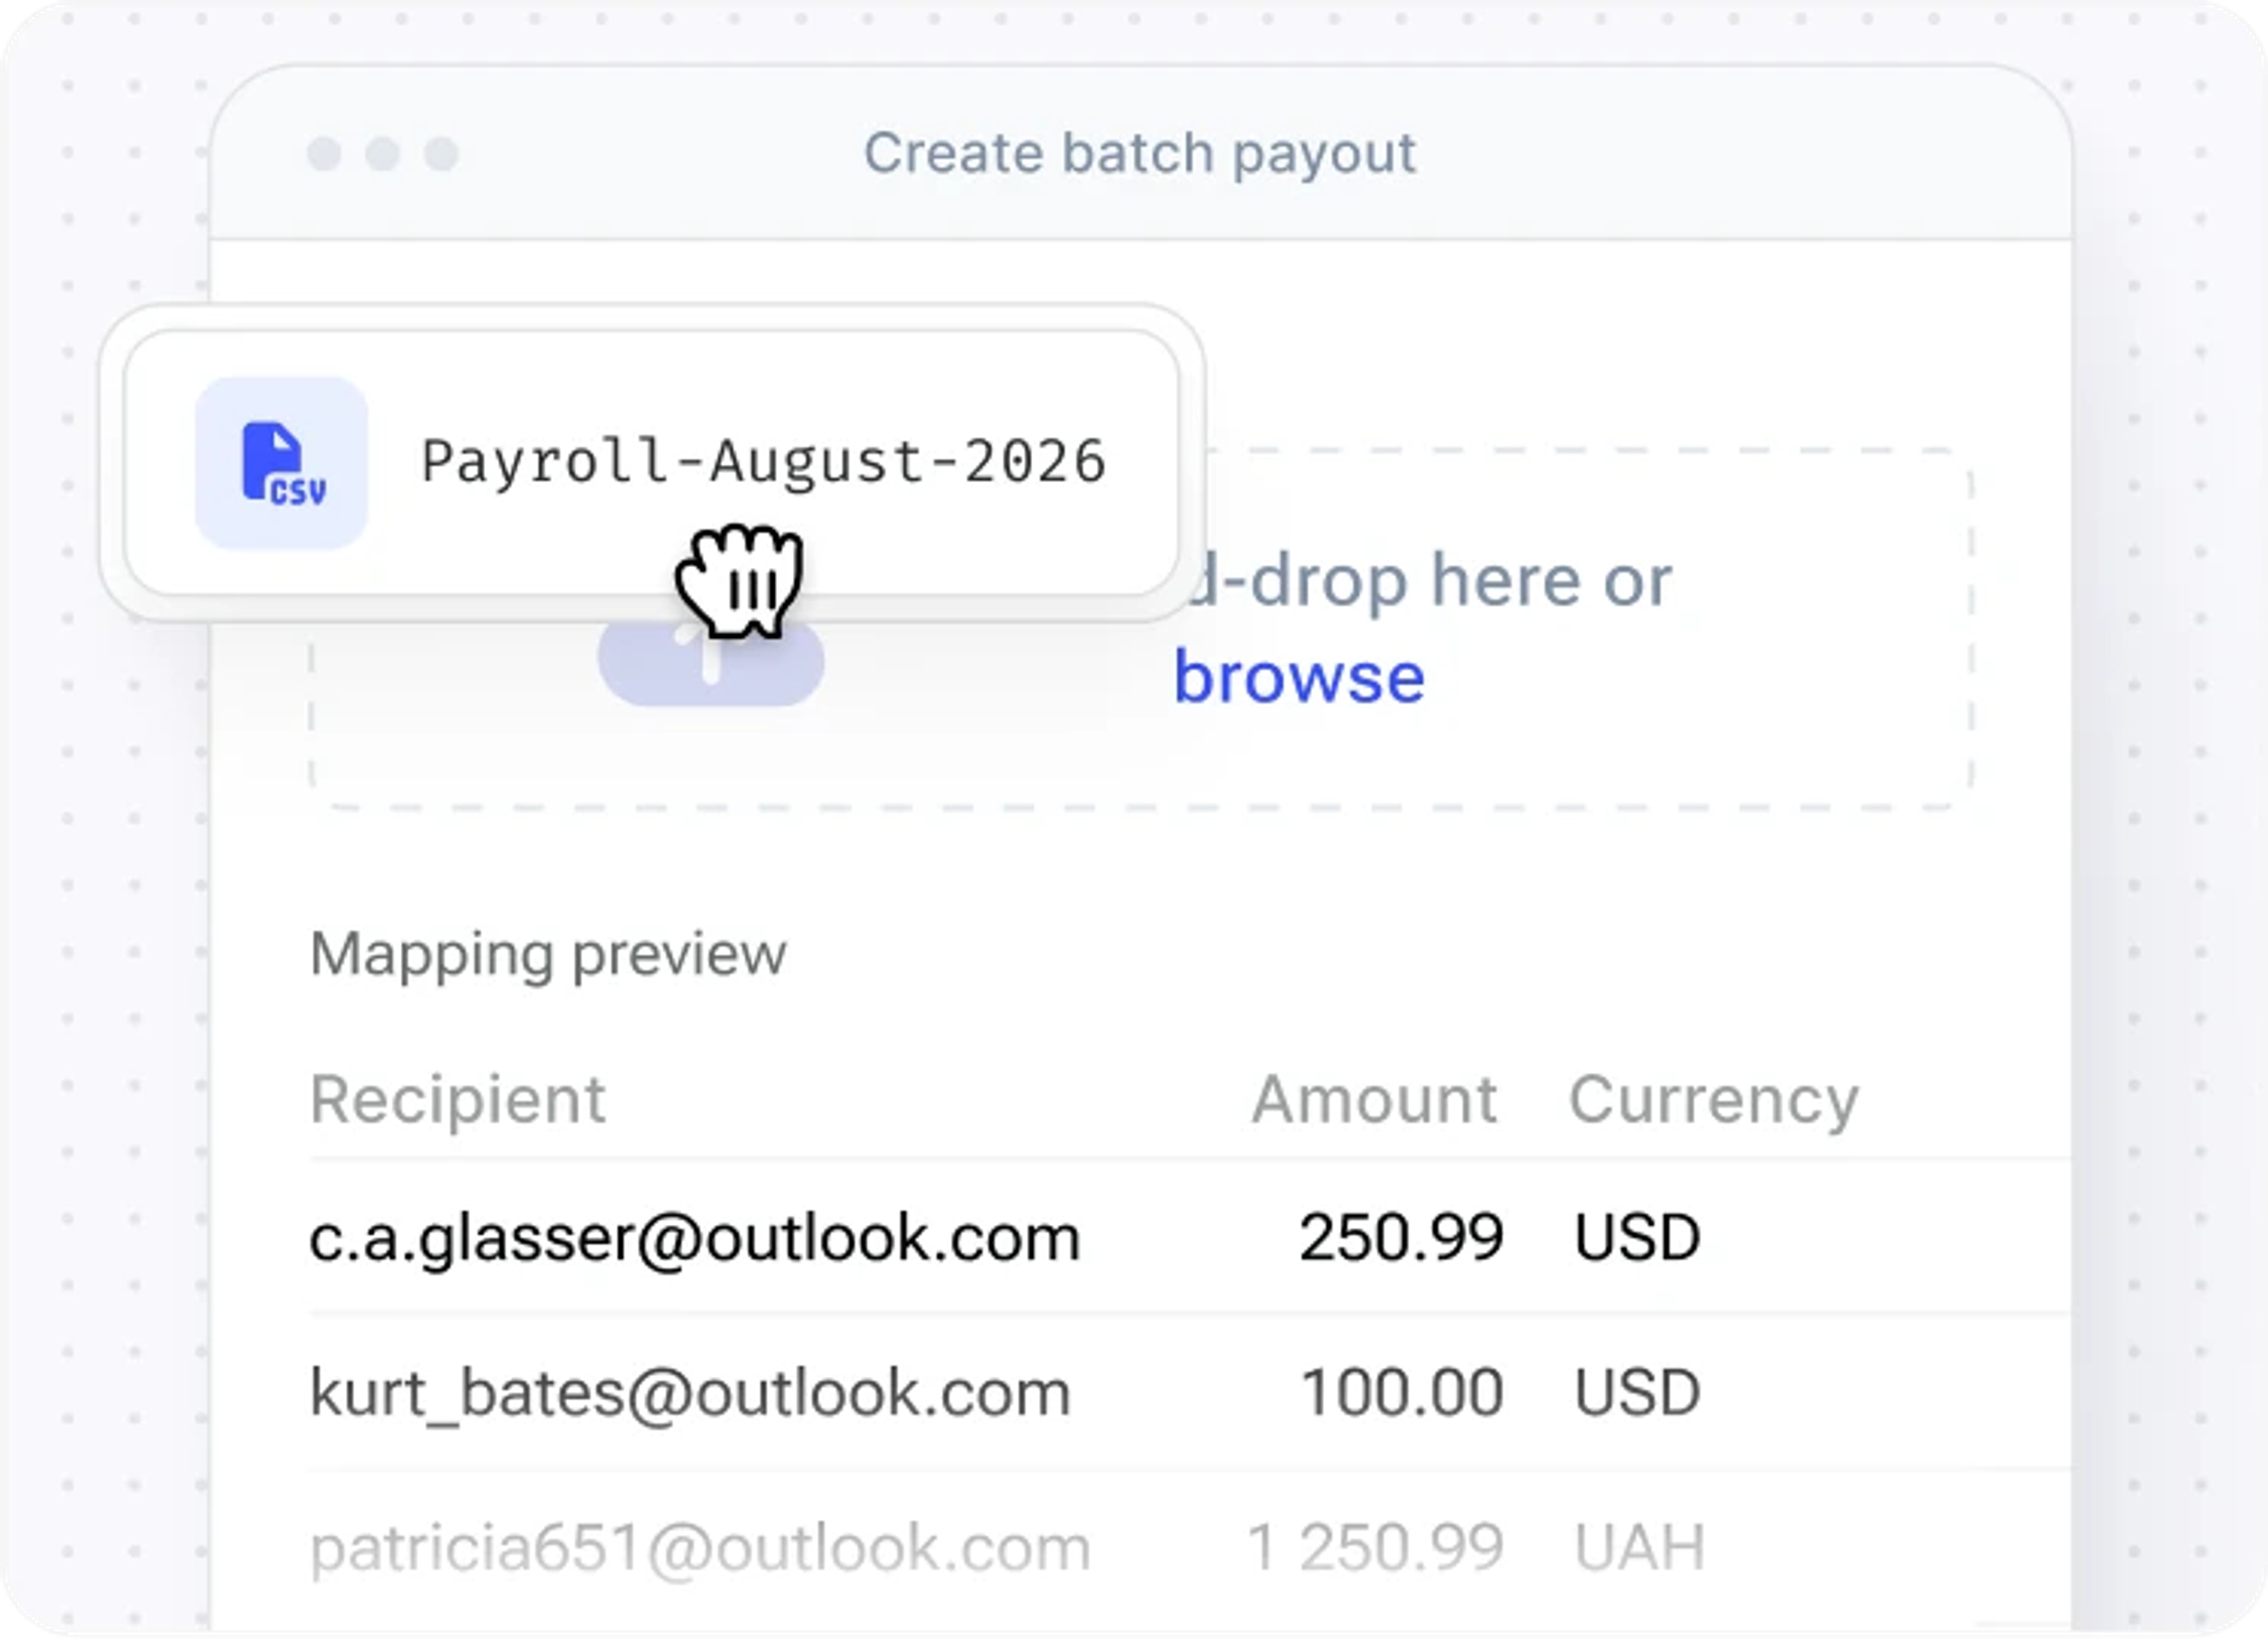Click the Amount column header
Screen dimensions: 2268x1639
tap(1375, 1099)
